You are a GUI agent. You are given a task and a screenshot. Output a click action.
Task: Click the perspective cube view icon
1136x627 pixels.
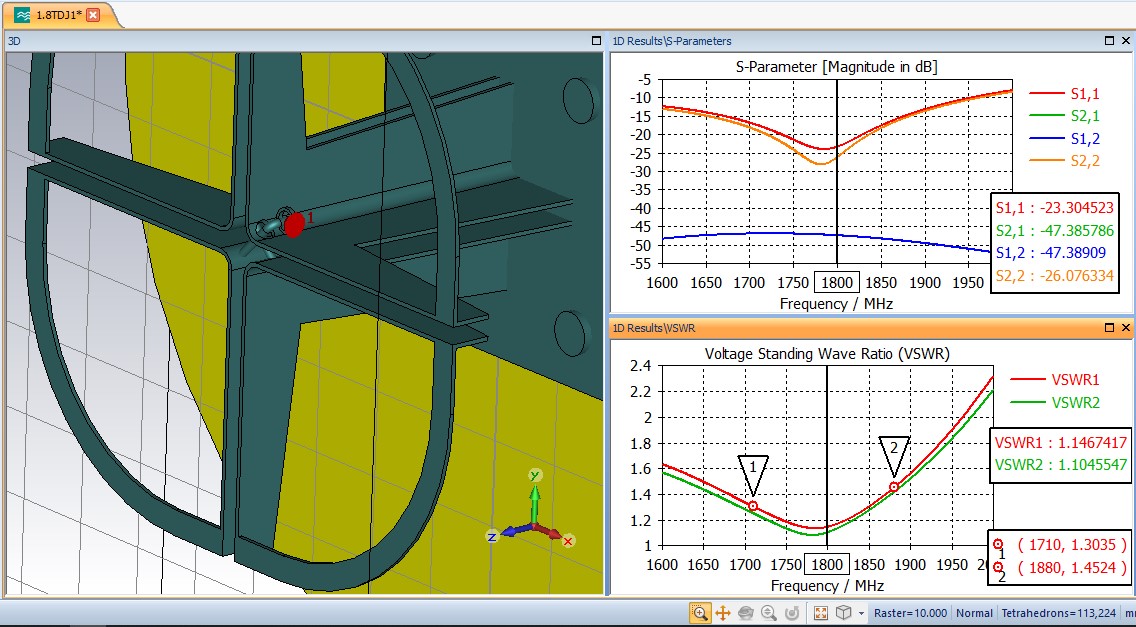(x=843, y=613)
